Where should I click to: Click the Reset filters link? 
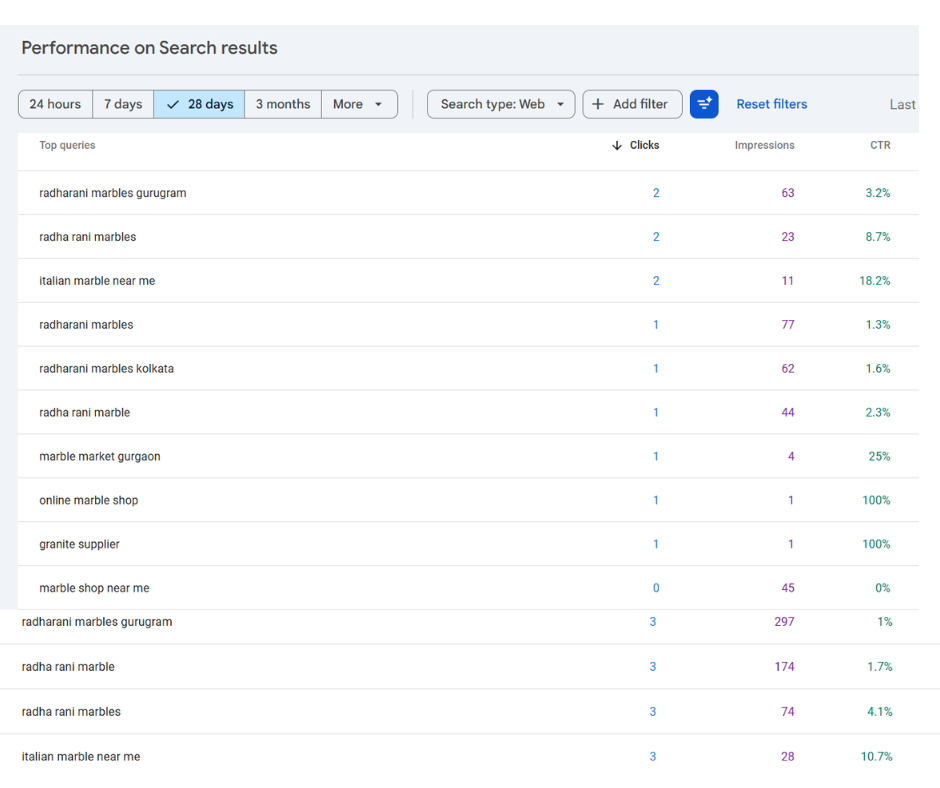(771, 104)
